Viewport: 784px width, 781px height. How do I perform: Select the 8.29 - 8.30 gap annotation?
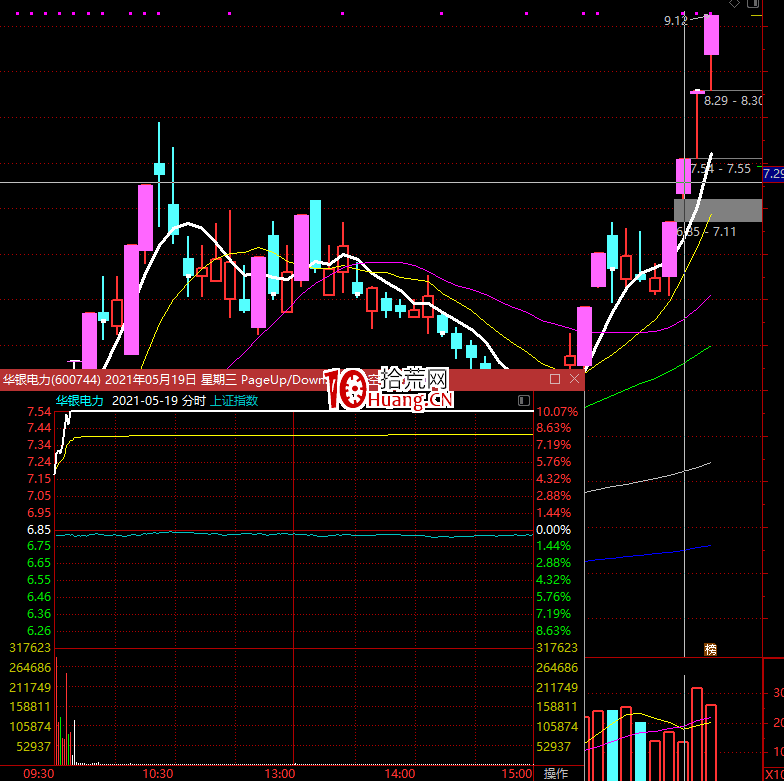(x=733, y=100)
